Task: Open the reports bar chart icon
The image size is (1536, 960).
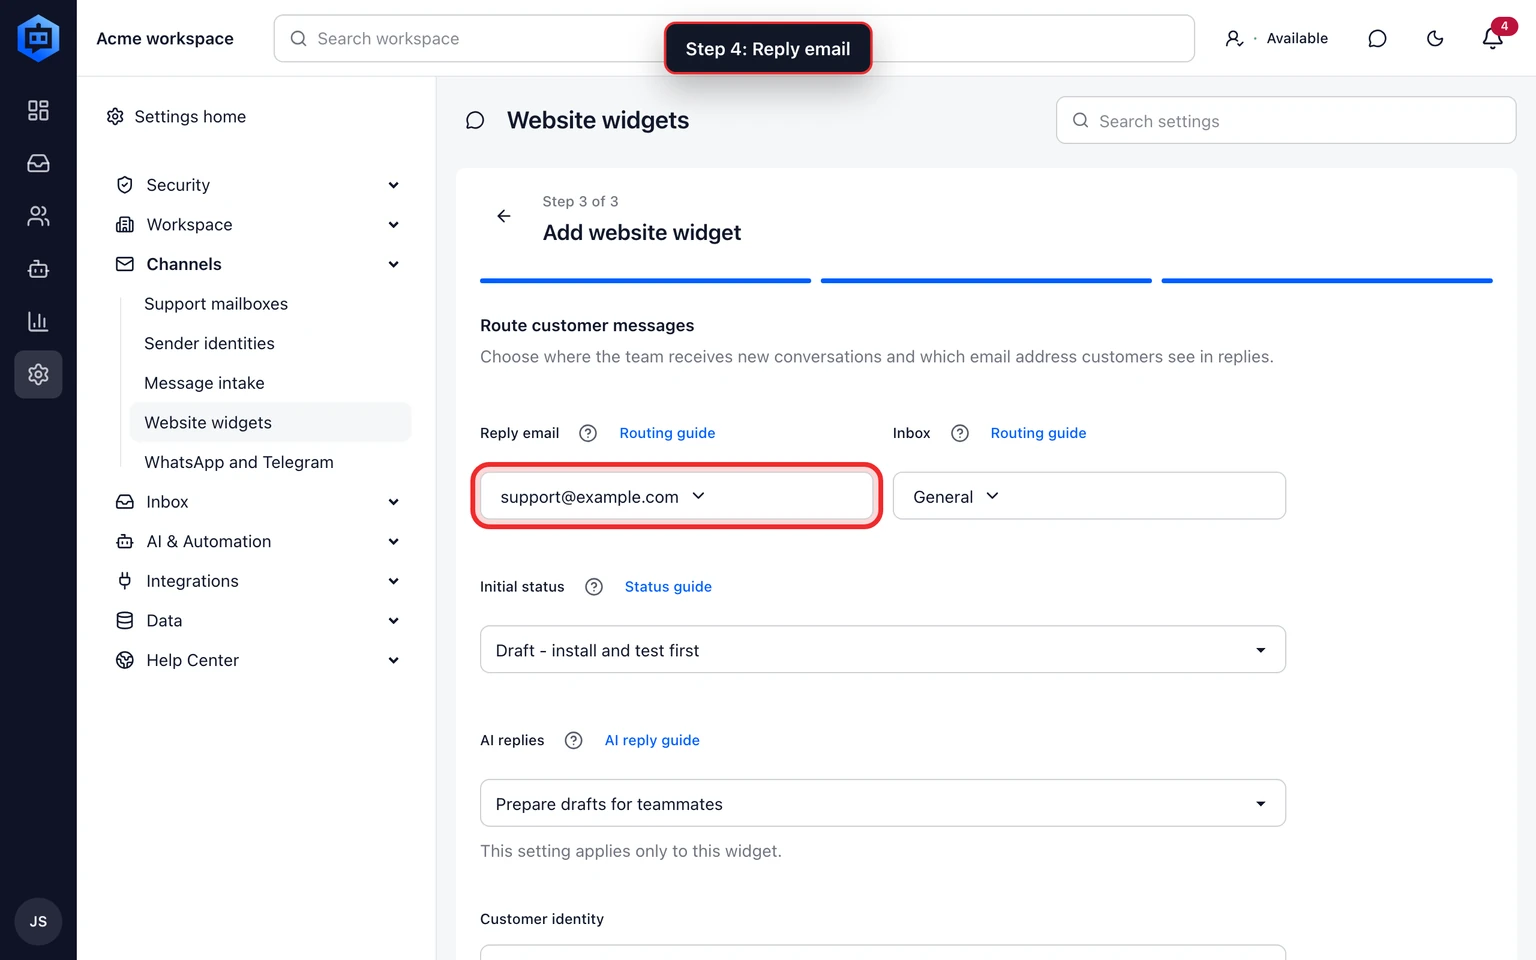Action: click(38, 322)
